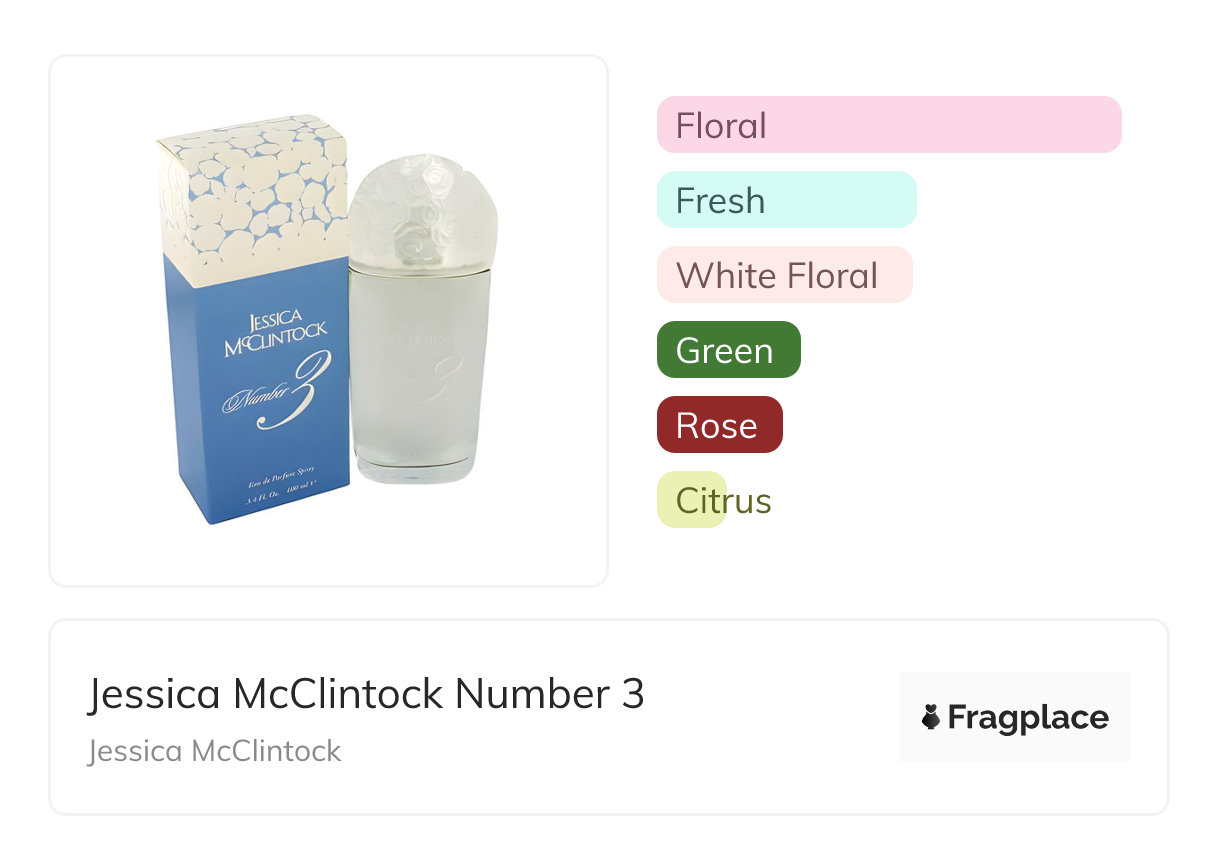
Task: Click the frosted glass perfume bottle
Action: pos(420,380)
